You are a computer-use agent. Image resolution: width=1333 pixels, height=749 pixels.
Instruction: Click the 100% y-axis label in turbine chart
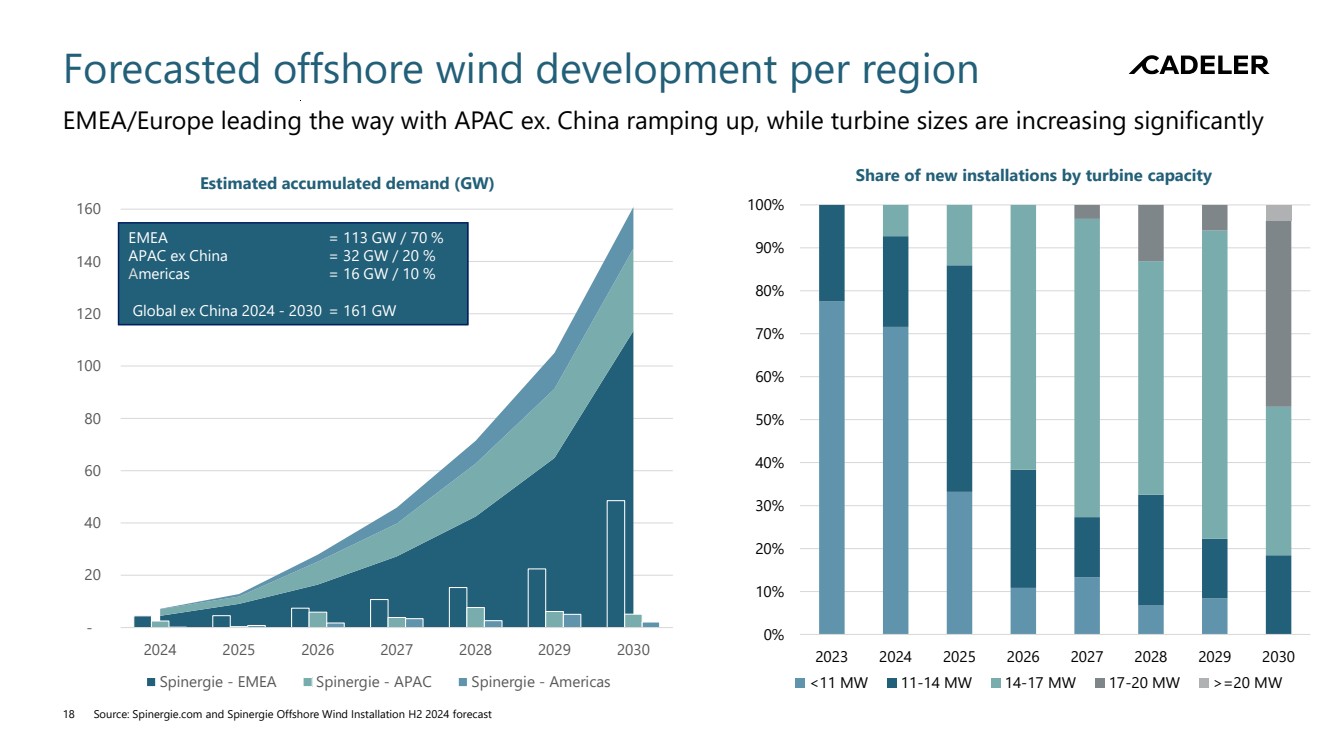click(766, 205)
